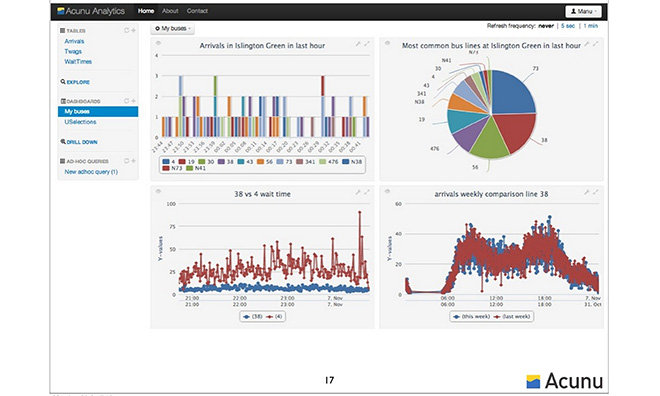Select the USelections dashboard

pos(80,122)
